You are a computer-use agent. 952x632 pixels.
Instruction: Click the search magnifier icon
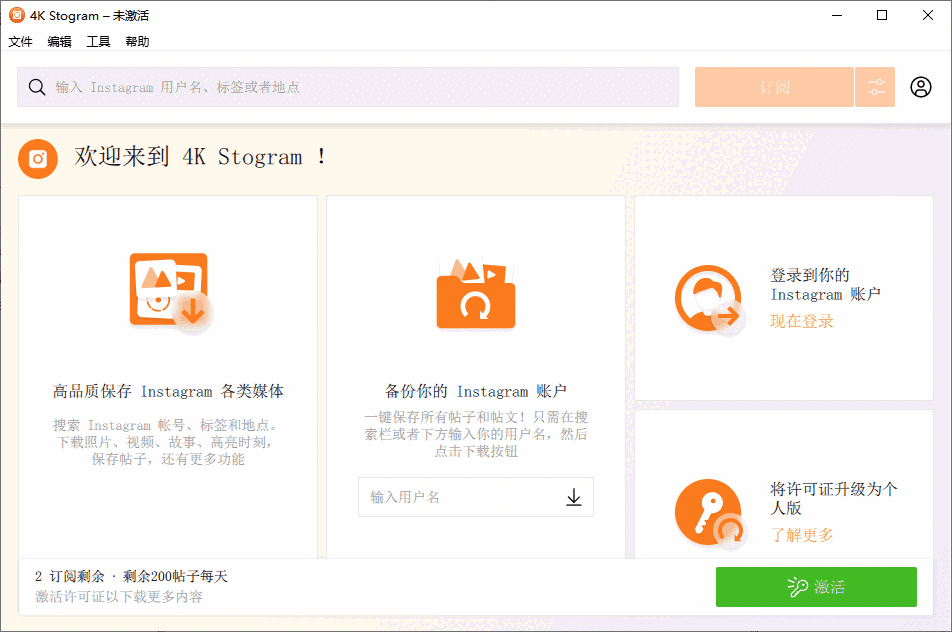click(x=37, y=87)
